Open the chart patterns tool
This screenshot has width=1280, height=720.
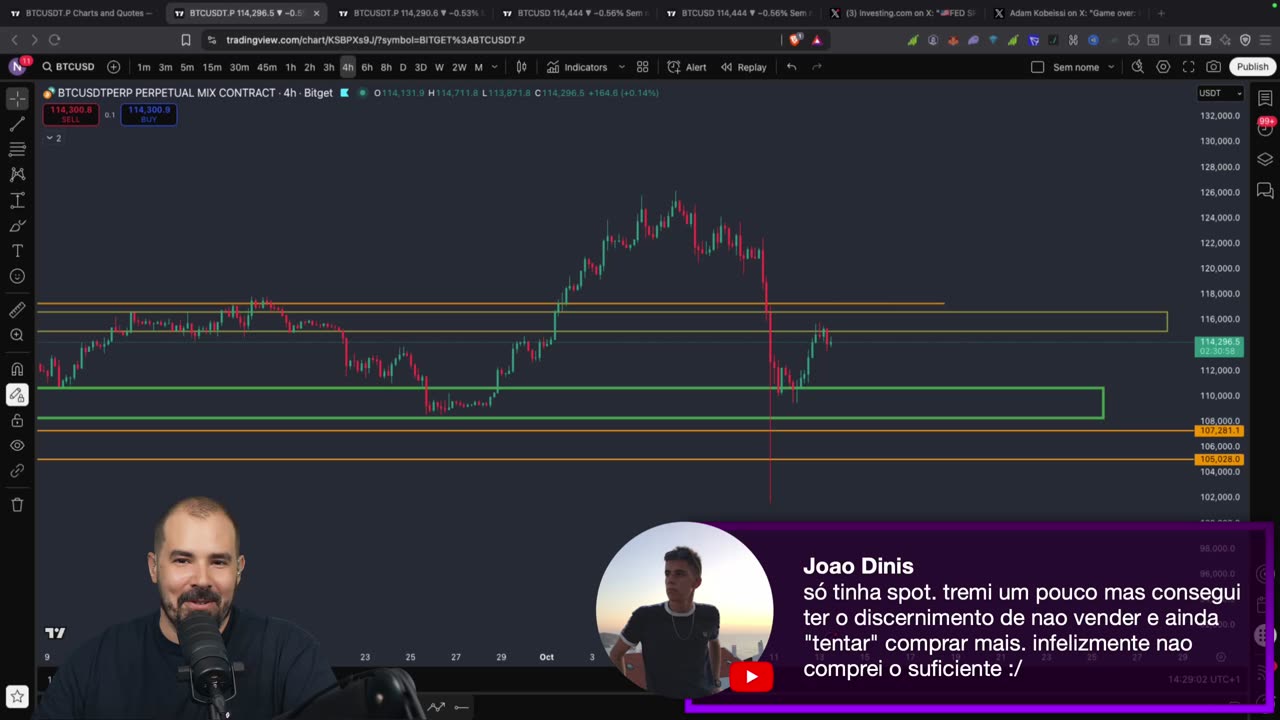pos(17,174)
